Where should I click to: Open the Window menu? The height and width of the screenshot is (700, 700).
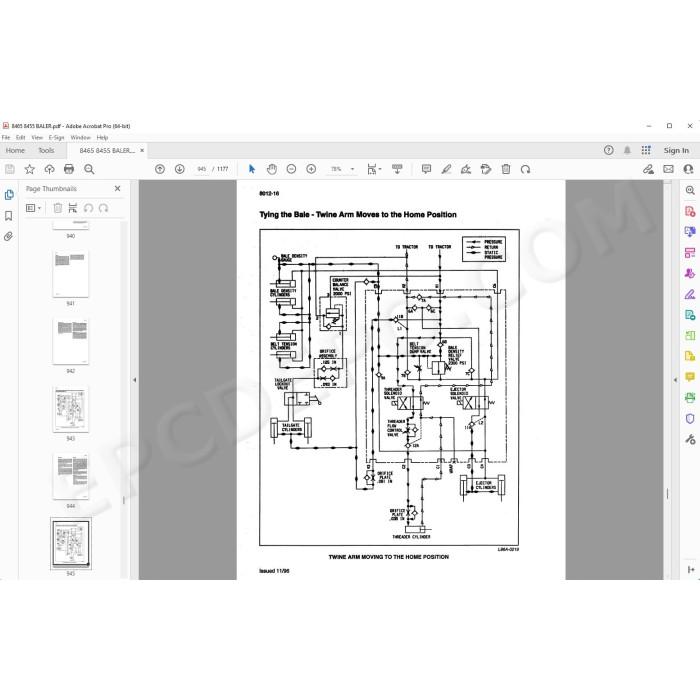click(x=80, y=138)
